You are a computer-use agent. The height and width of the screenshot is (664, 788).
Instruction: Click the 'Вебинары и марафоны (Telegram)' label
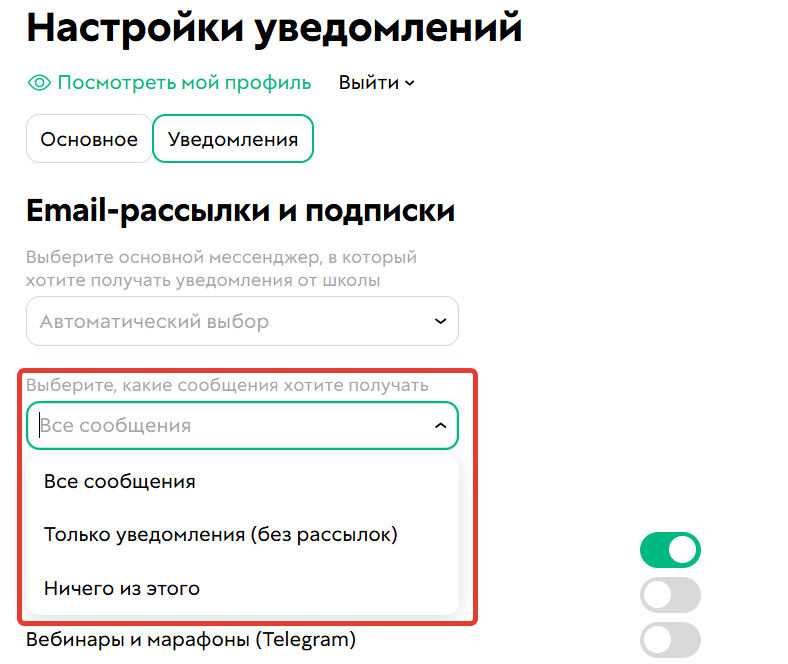(191, 639)
